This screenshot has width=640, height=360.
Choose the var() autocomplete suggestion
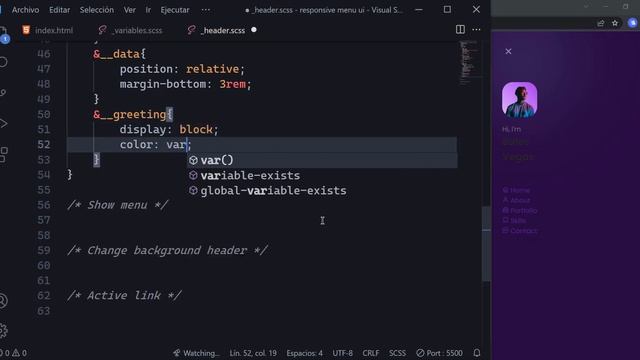point(322,160)
